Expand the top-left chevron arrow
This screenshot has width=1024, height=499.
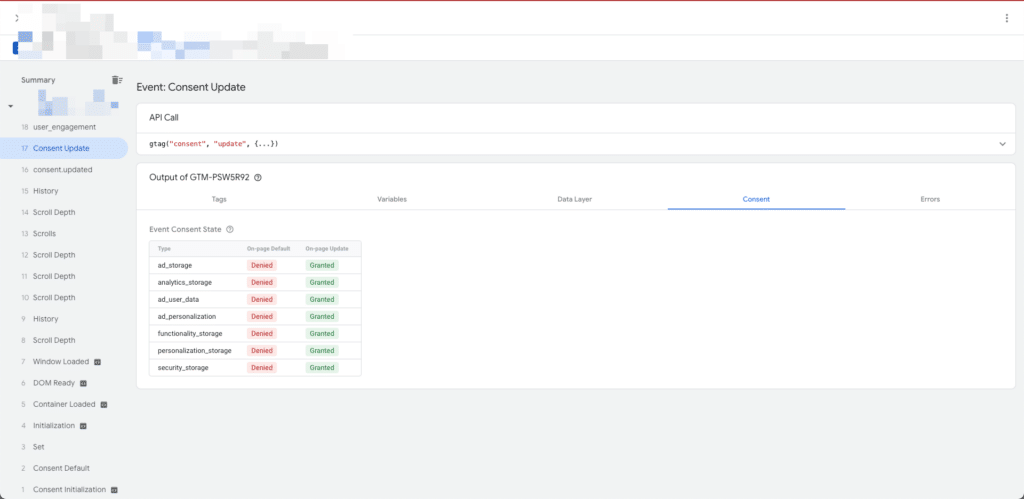click(x=17, y=18)
